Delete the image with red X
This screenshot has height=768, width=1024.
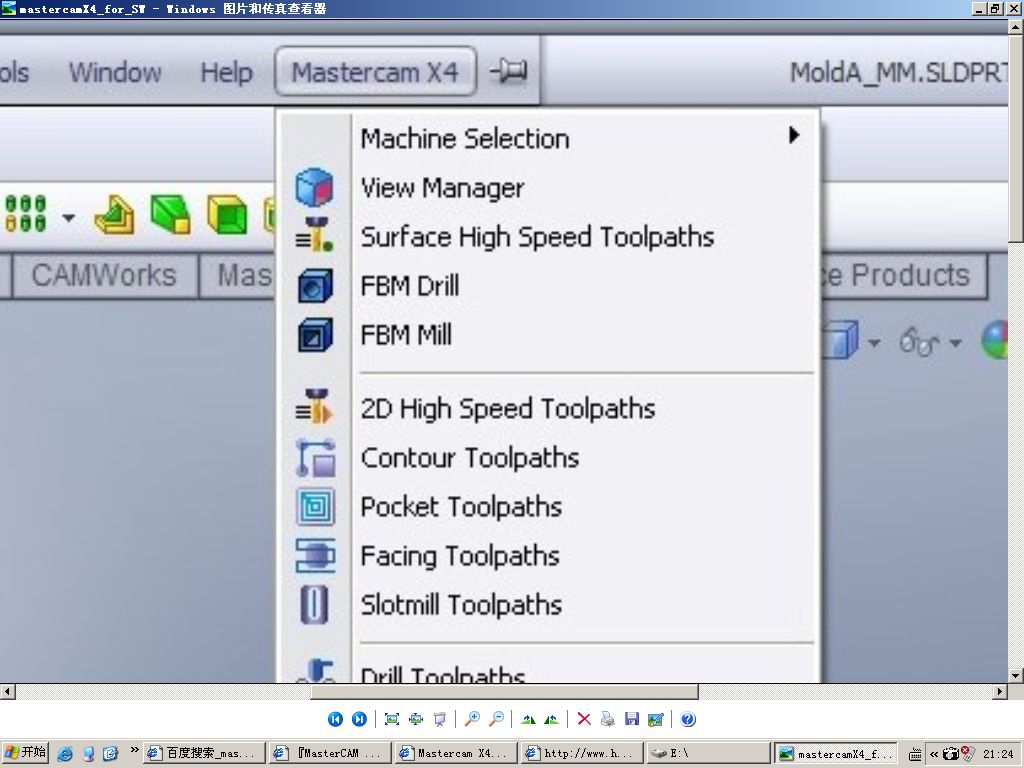[584, 719]
